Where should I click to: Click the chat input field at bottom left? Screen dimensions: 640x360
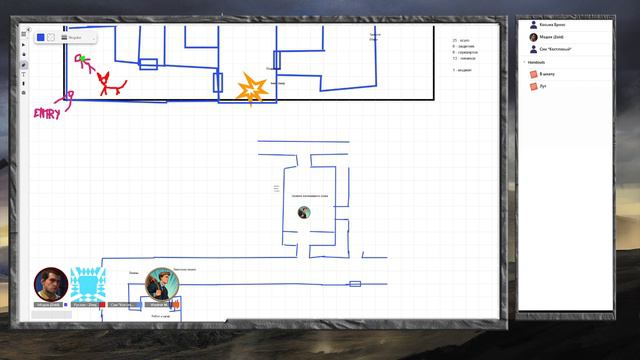click(51, 315)
